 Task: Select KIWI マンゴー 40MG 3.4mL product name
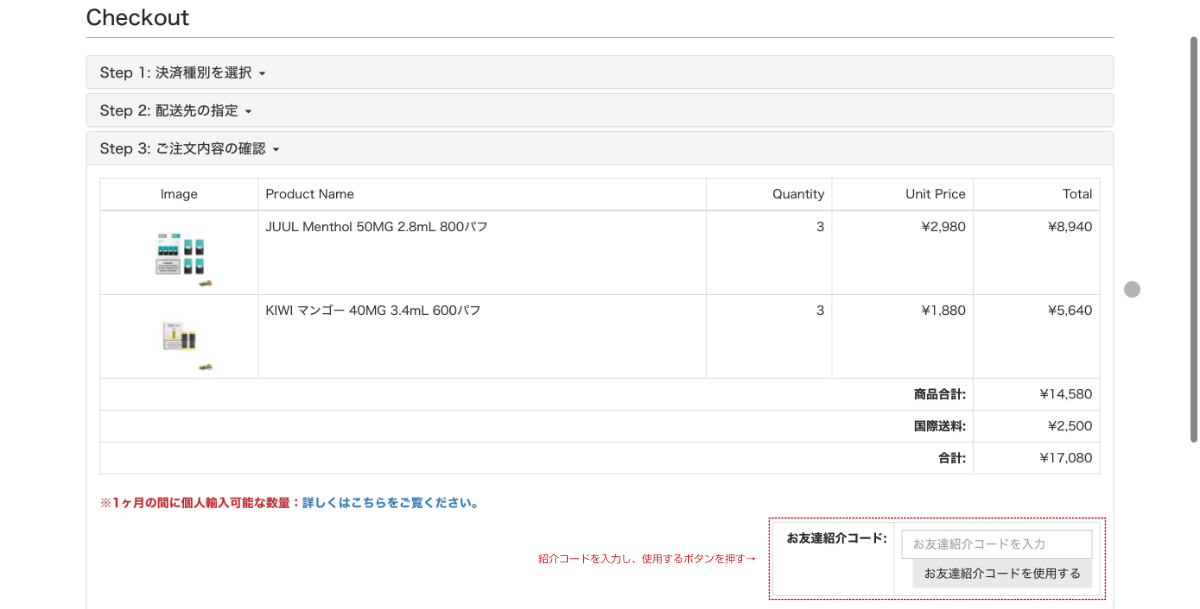(373, 311)
